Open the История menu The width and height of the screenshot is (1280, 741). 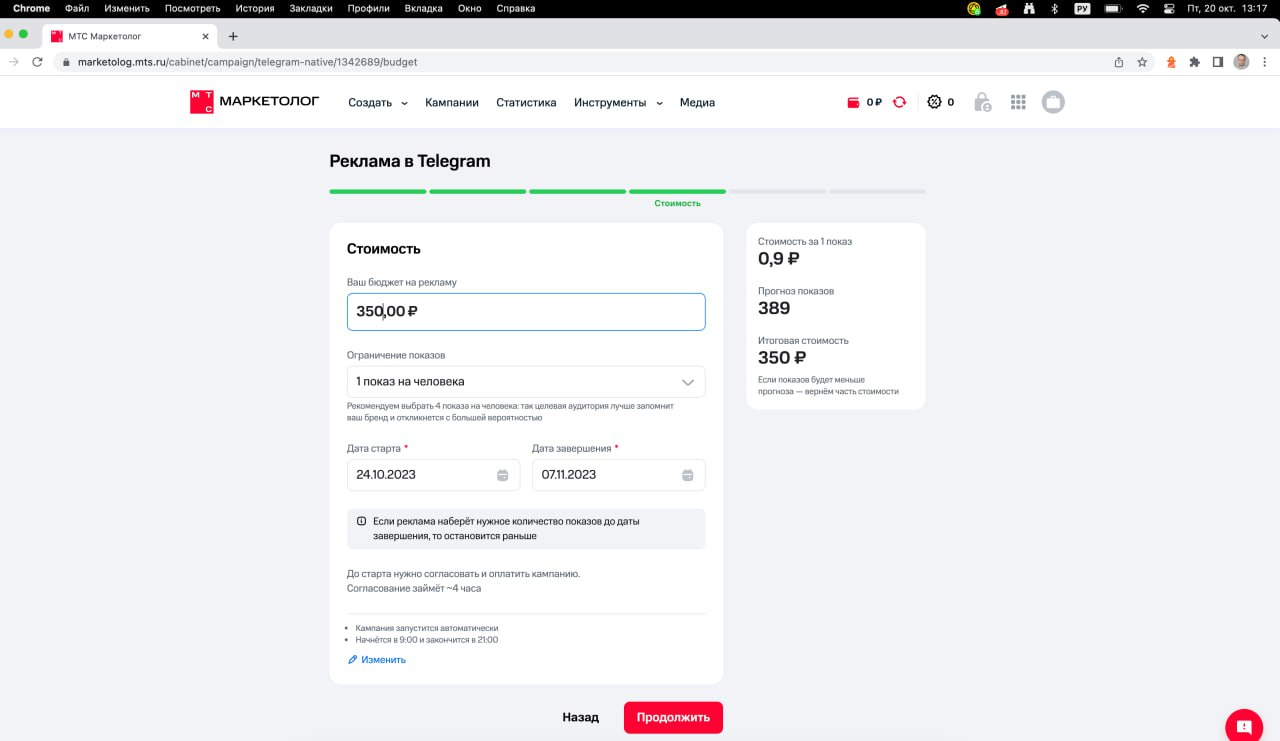pyautogui.click(x=255, y=8)
